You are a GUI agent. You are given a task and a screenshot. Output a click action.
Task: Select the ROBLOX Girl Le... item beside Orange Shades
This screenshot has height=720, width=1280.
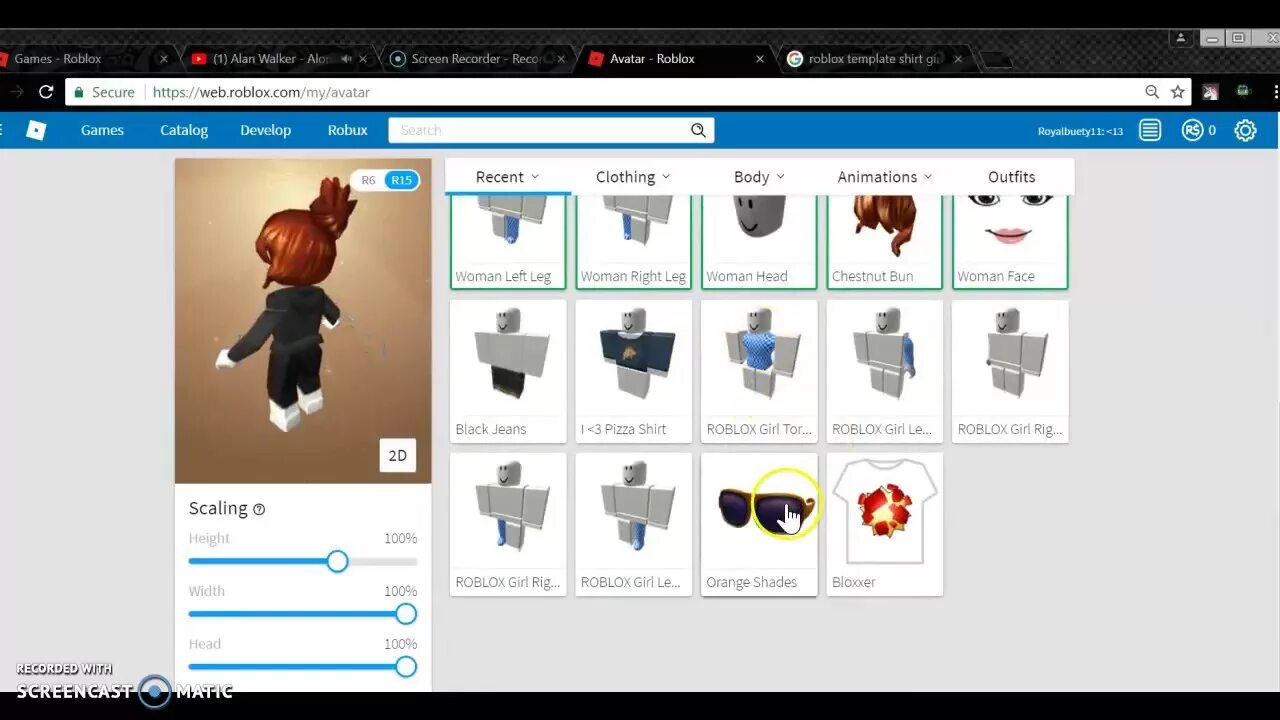634,524
